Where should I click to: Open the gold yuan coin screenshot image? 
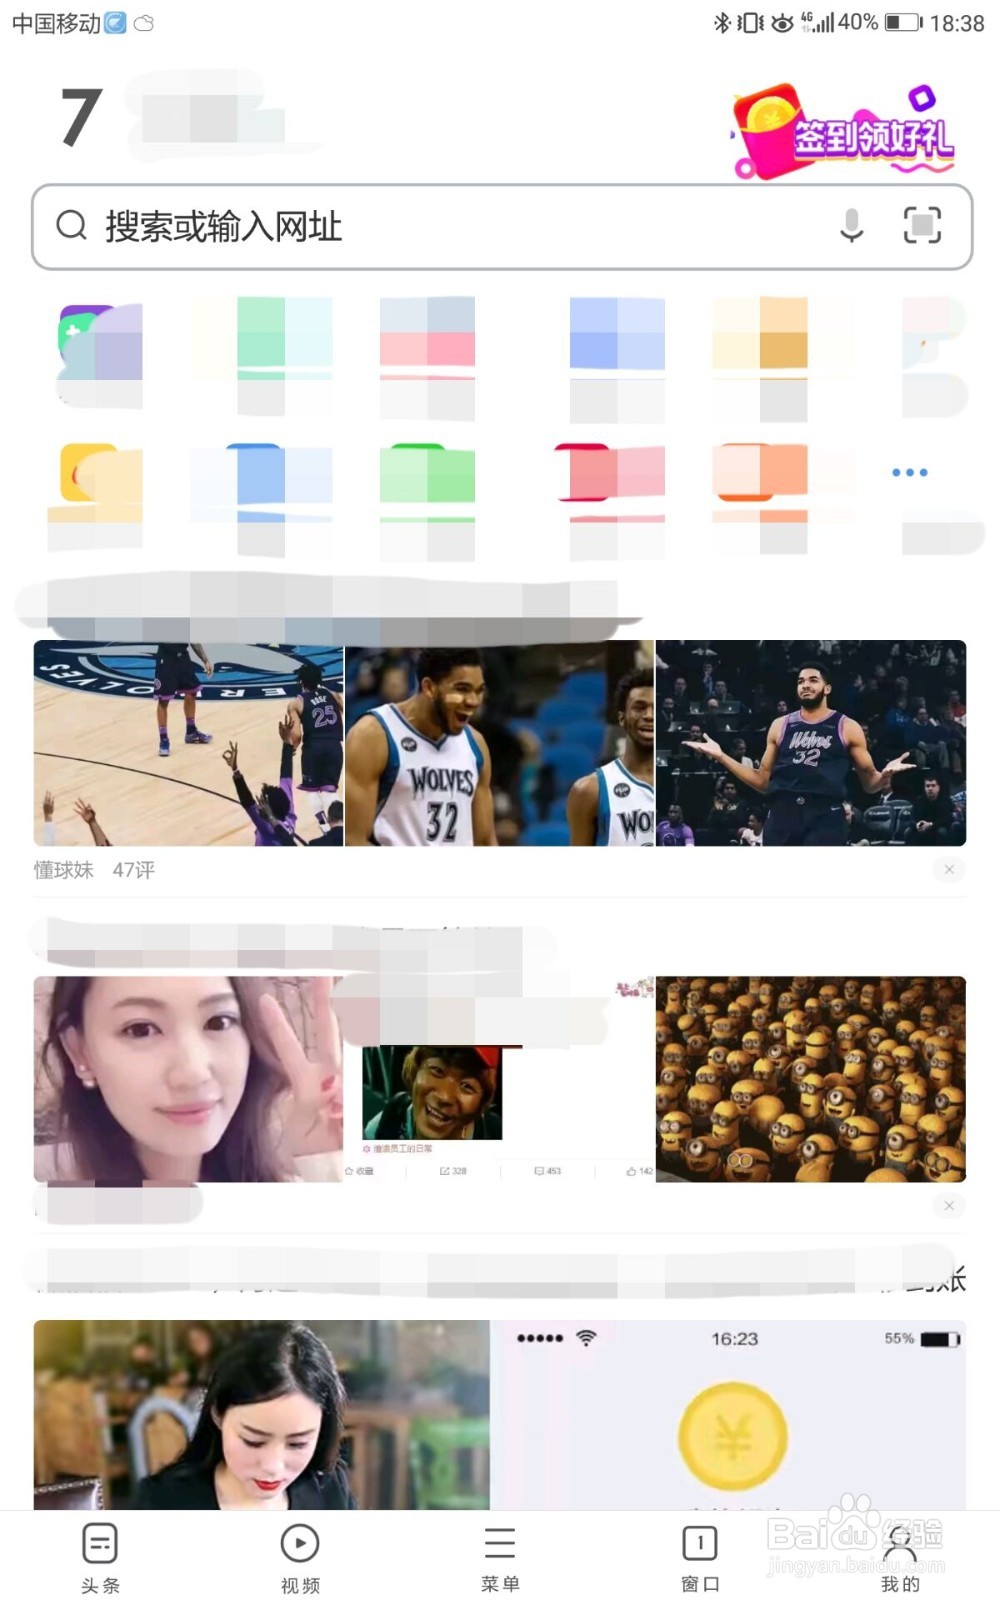pyautogui.click(x=728, y=1415)
